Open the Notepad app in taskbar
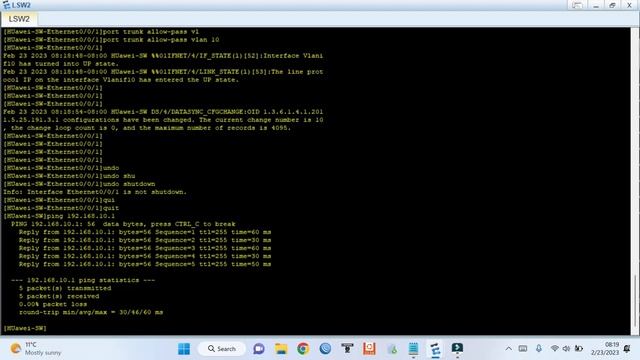 click(x=413, y=349)
